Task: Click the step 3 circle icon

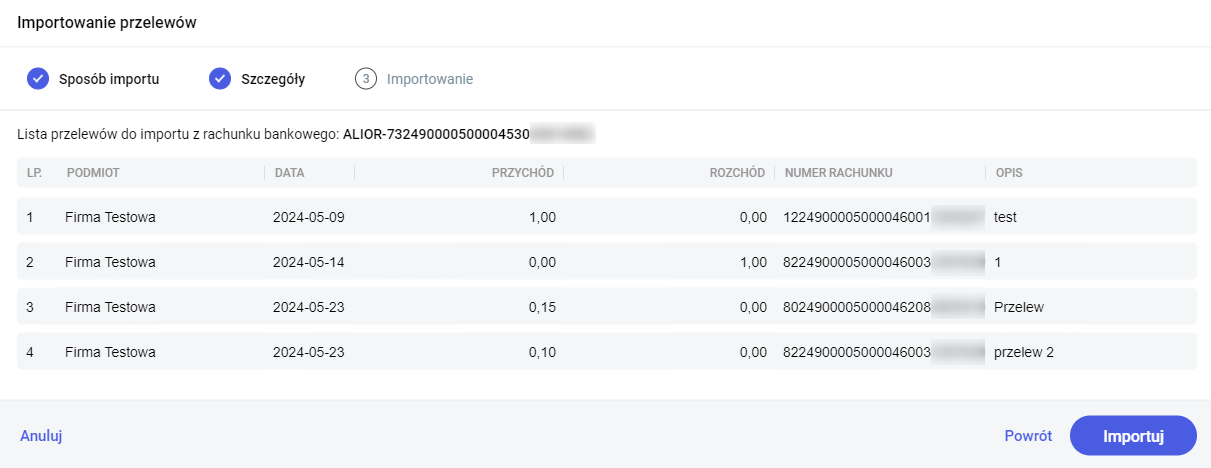Action: click(366, 79)
